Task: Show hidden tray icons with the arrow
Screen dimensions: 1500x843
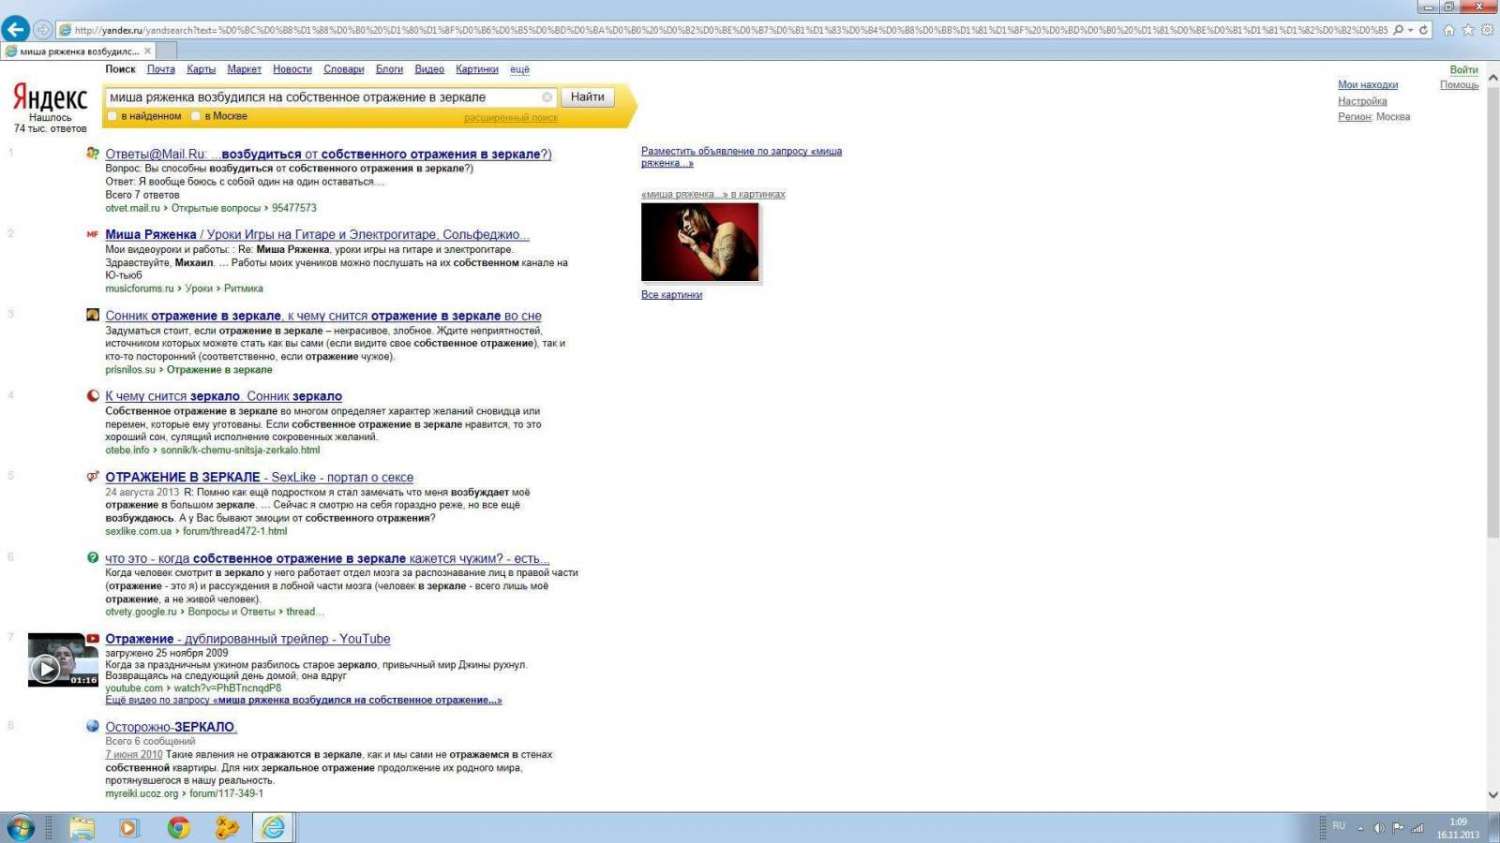Action: (x=1361, y=828)
